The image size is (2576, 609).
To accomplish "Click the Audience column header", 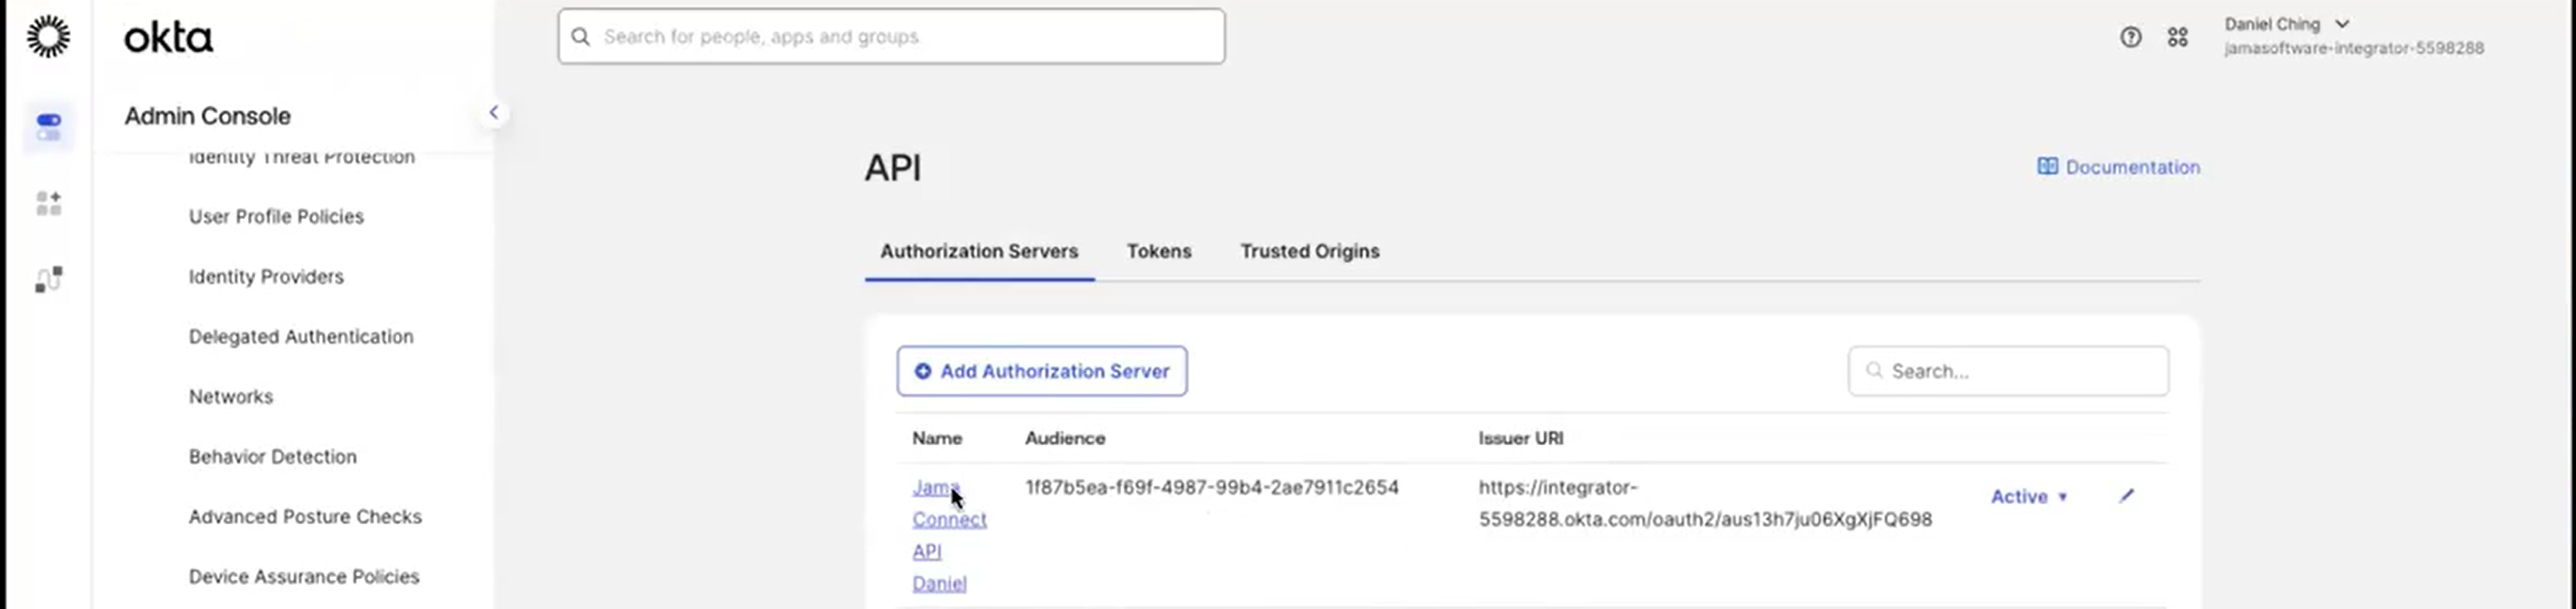I will coord(1065,438).
